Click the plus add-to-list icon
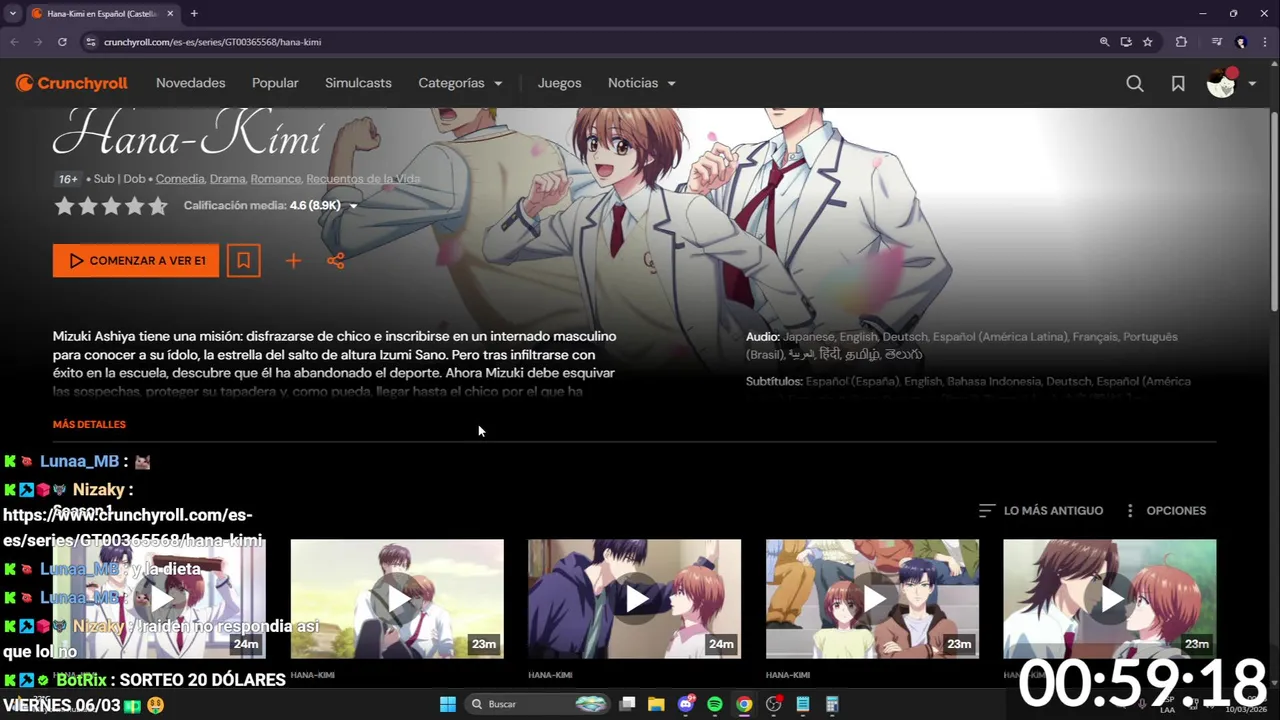The width and height of the screenshot is (1280, 720). 293,261
